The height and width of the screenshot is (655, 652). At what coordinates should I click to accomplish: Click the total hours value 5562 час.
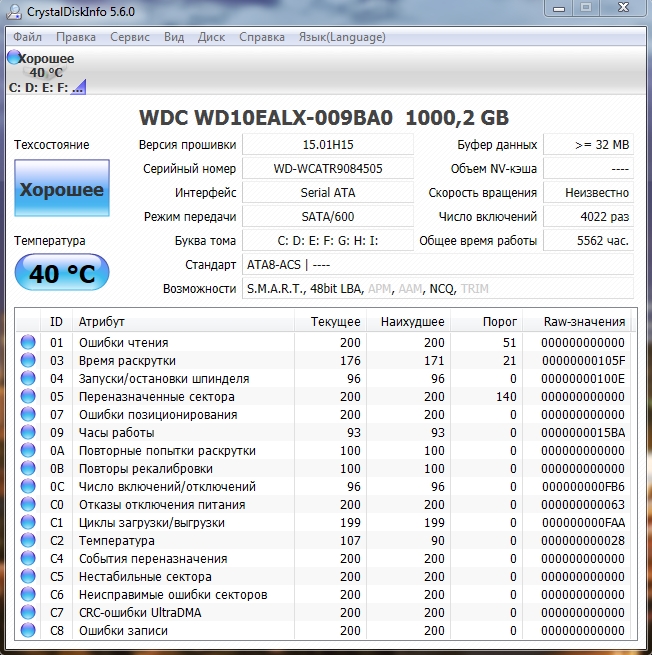(x=588, y=241)
